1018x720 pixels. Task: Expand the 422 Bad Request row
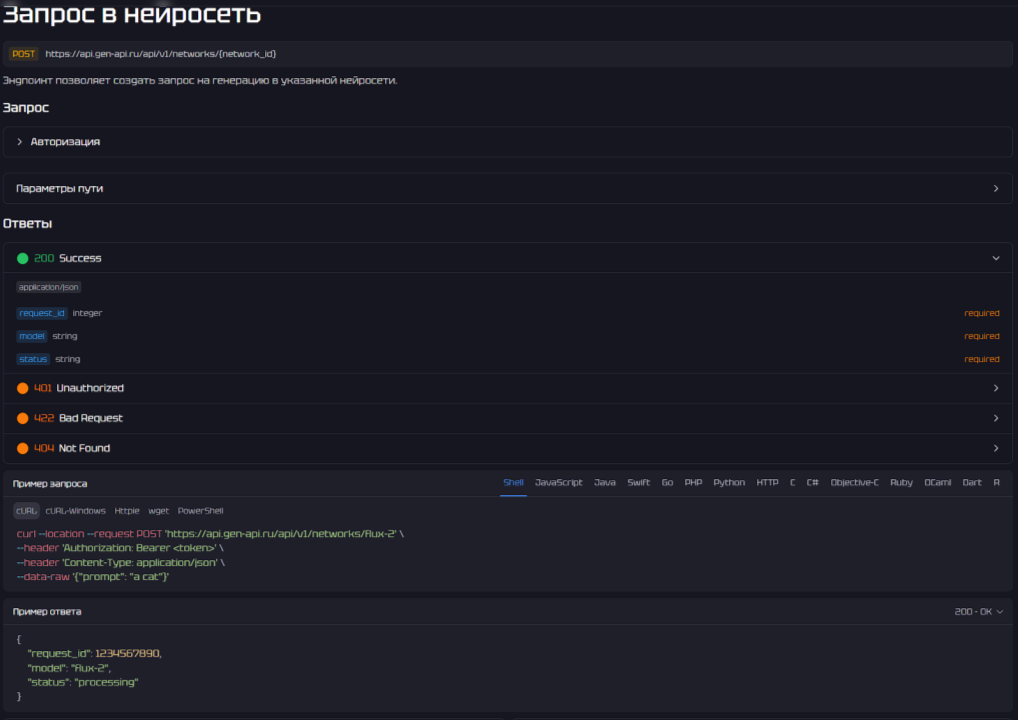pyautogui.click(x=995, y=418)
